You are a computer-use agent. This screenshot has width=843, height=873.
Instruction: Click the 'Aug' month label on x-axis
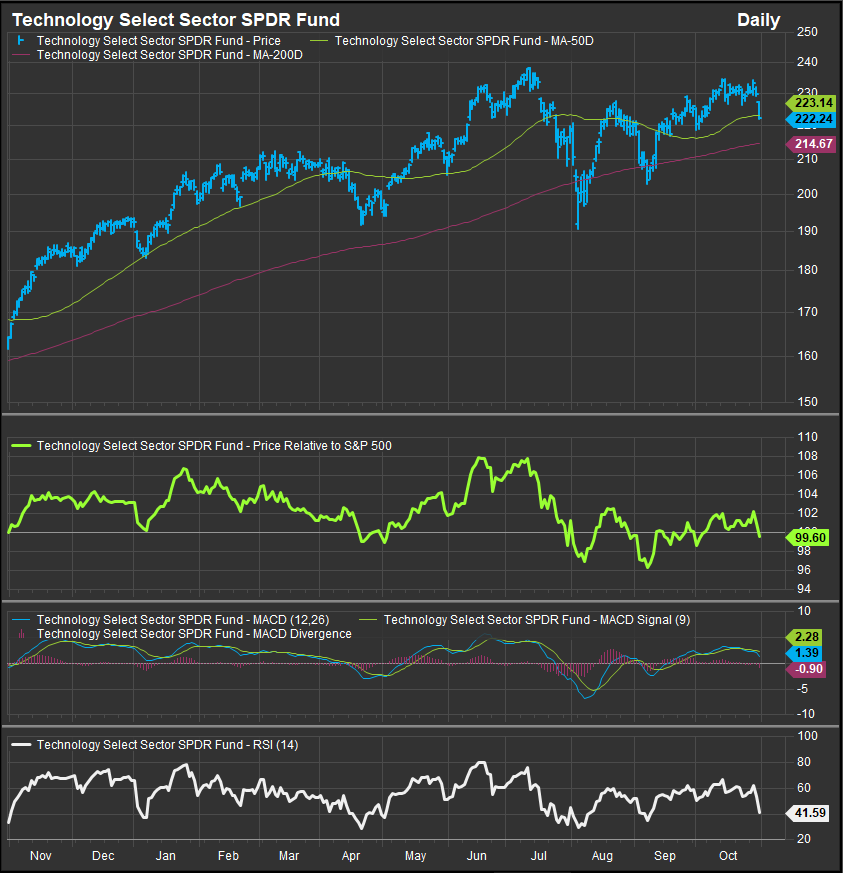tap(602, 855)
